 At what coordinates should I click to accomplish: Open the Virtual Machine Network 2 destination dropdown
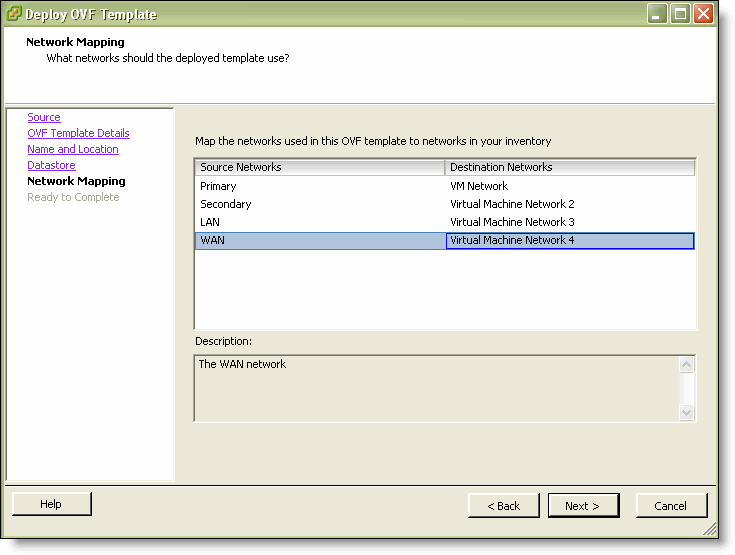click(x=570, y=204)
